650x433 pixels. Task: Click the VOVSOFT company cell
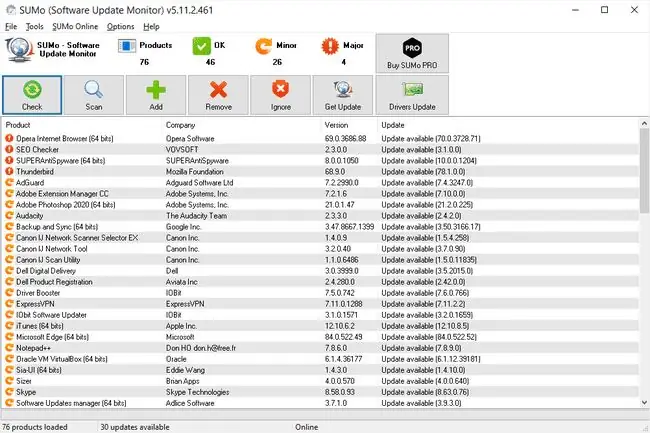182,149
